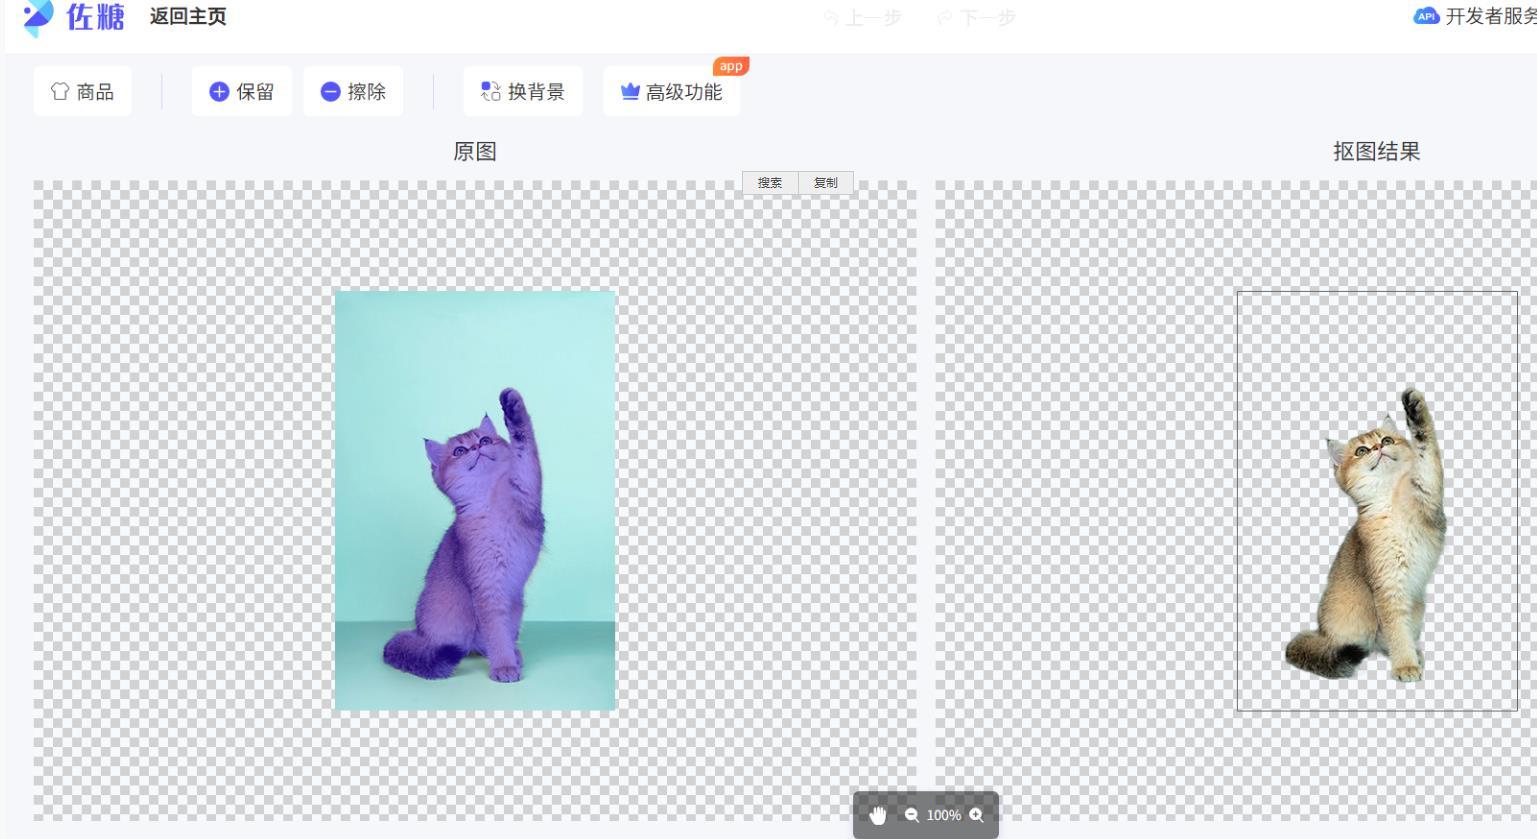Click the 复制 copy button

825,182
